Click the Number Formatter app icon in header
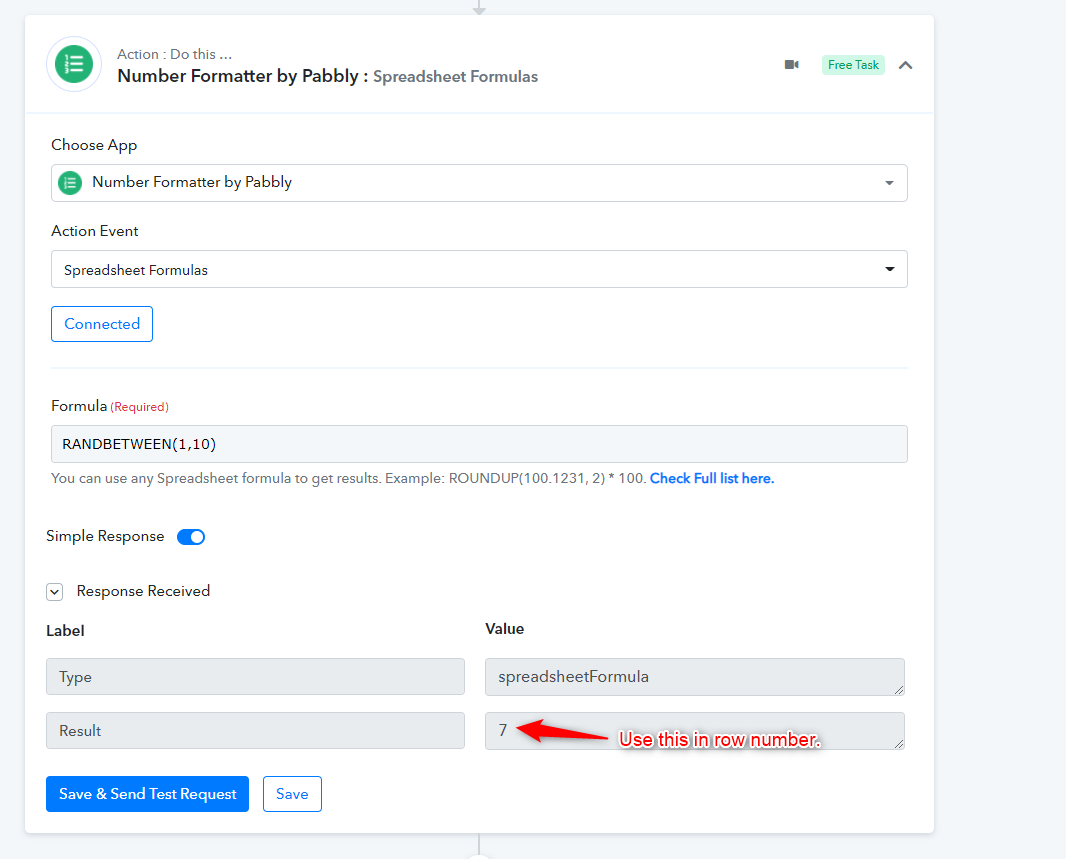 pos(74,65)
